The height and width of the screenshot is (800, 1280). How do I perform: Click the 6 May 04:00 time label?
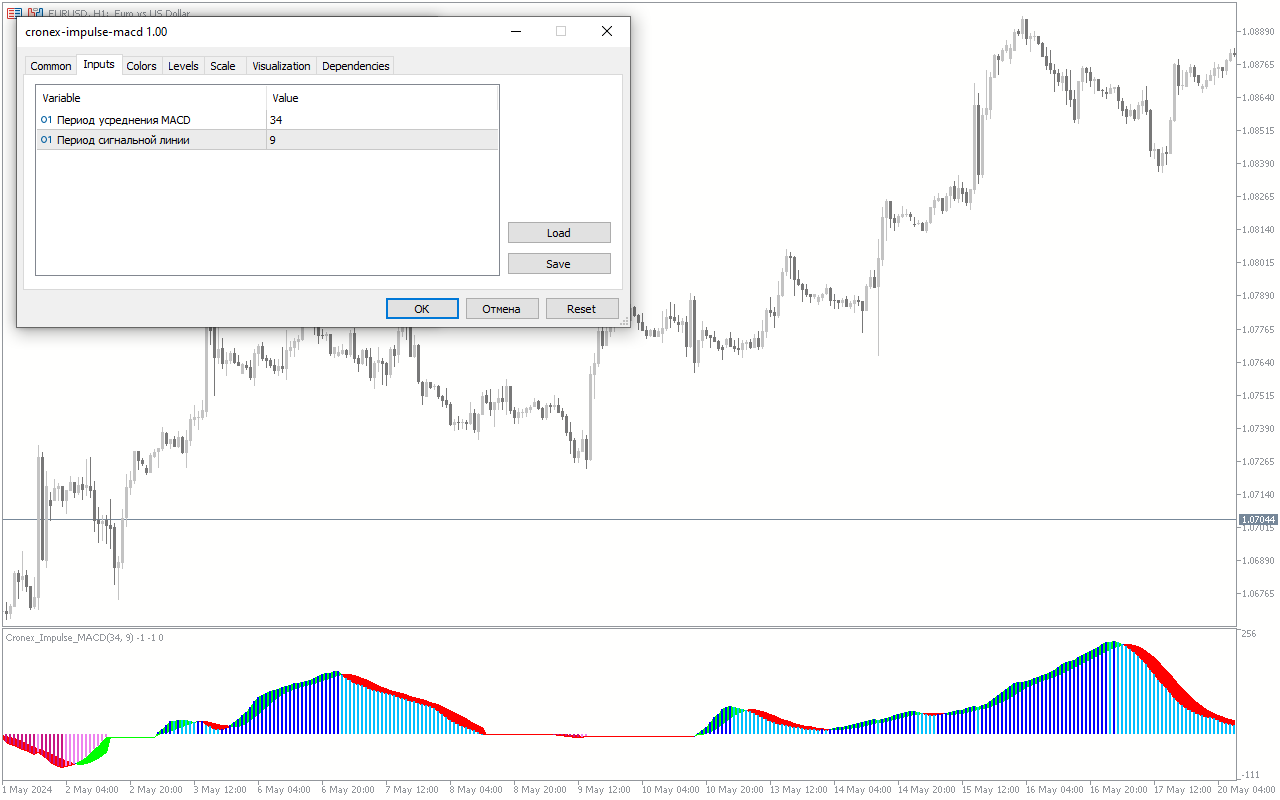coord(285,790)
